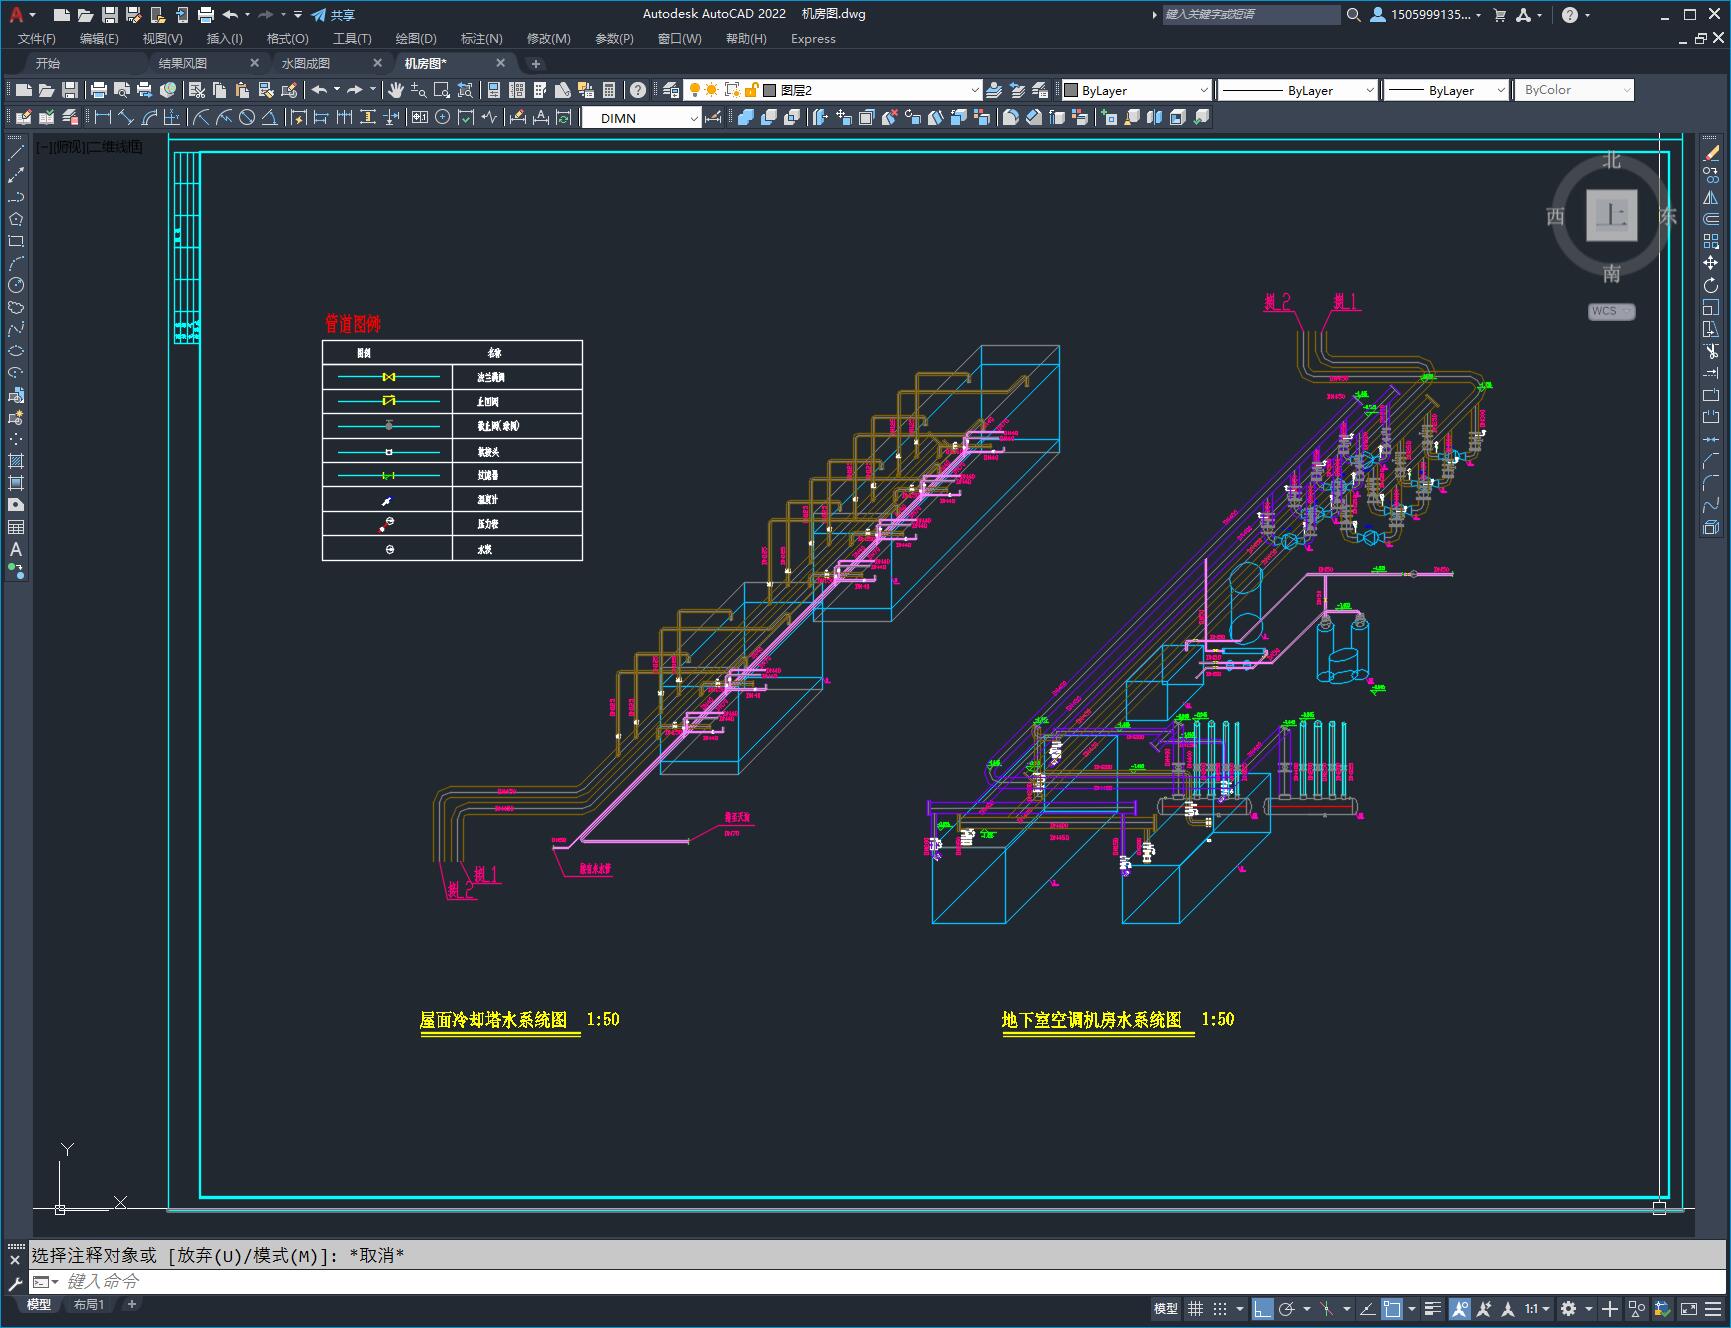Expand the workspace switching gear dropdown

pos(1589,1308)
